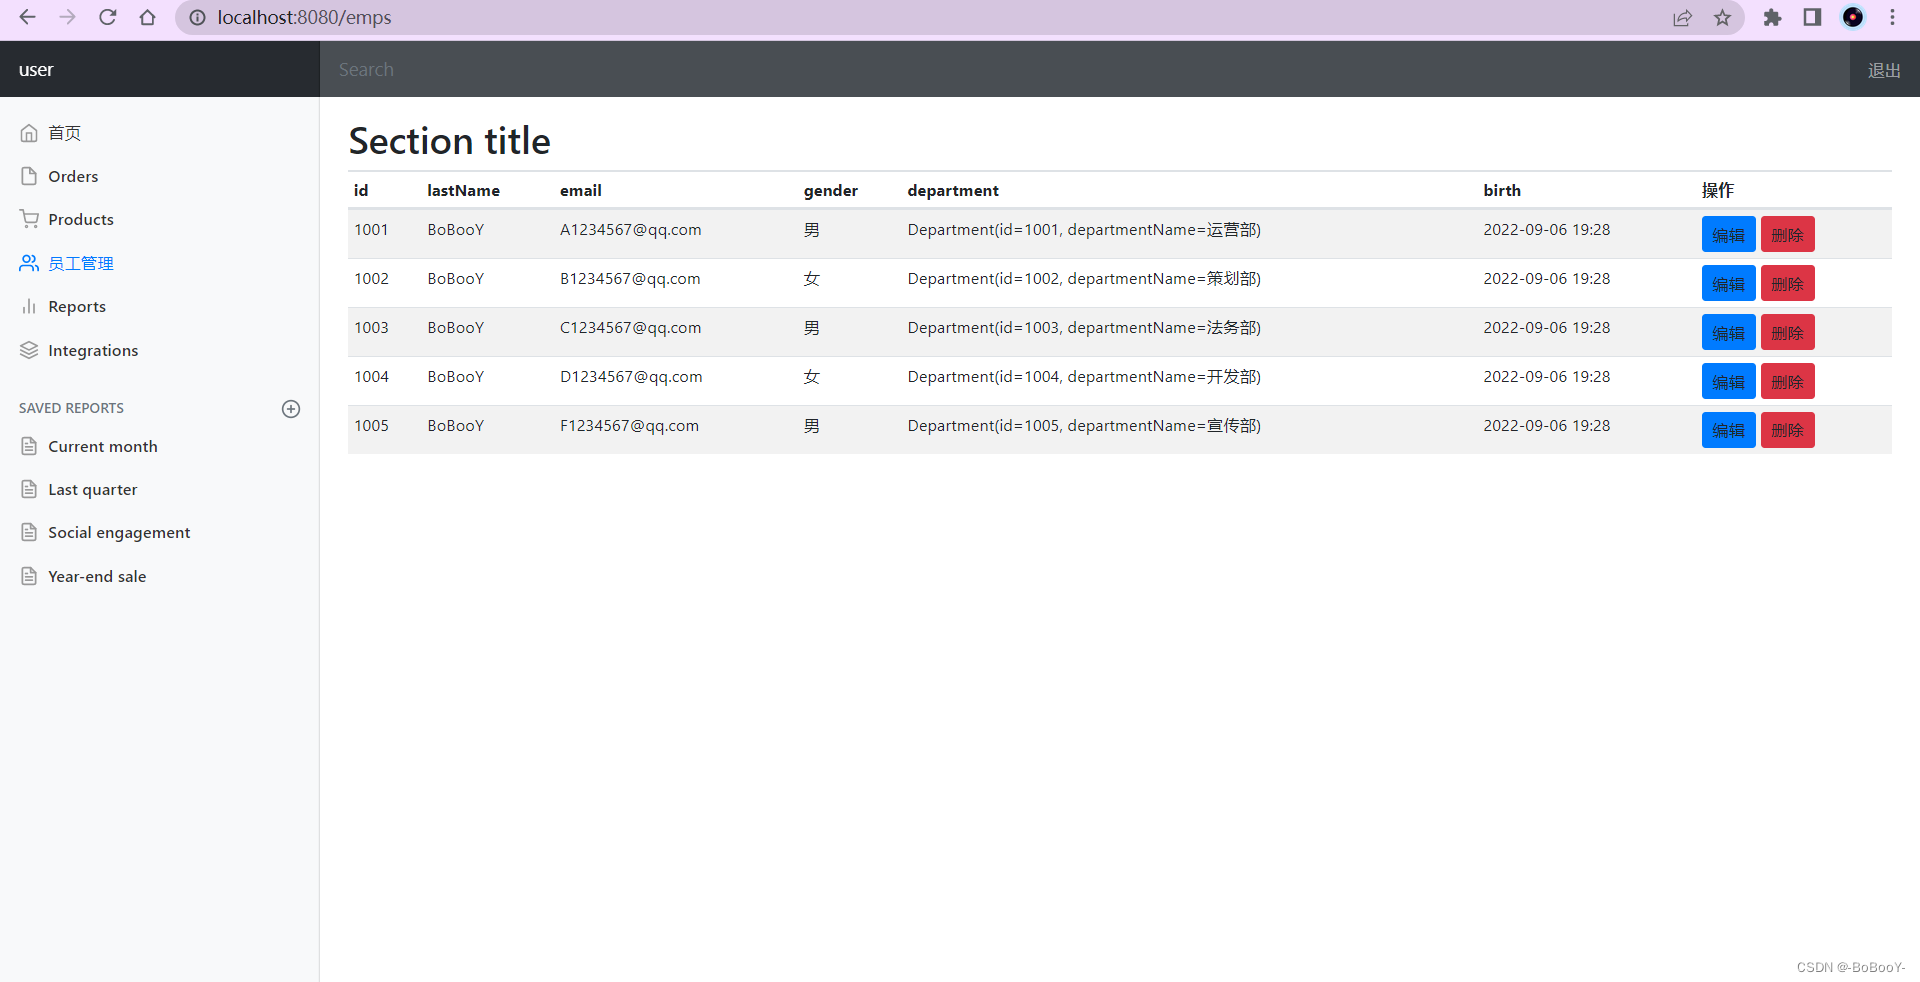Image resolution: width=1920 pixels, height=982 pixels.
Task: Delete employee 1005 with 删除 button
Action: point(1787,430)
